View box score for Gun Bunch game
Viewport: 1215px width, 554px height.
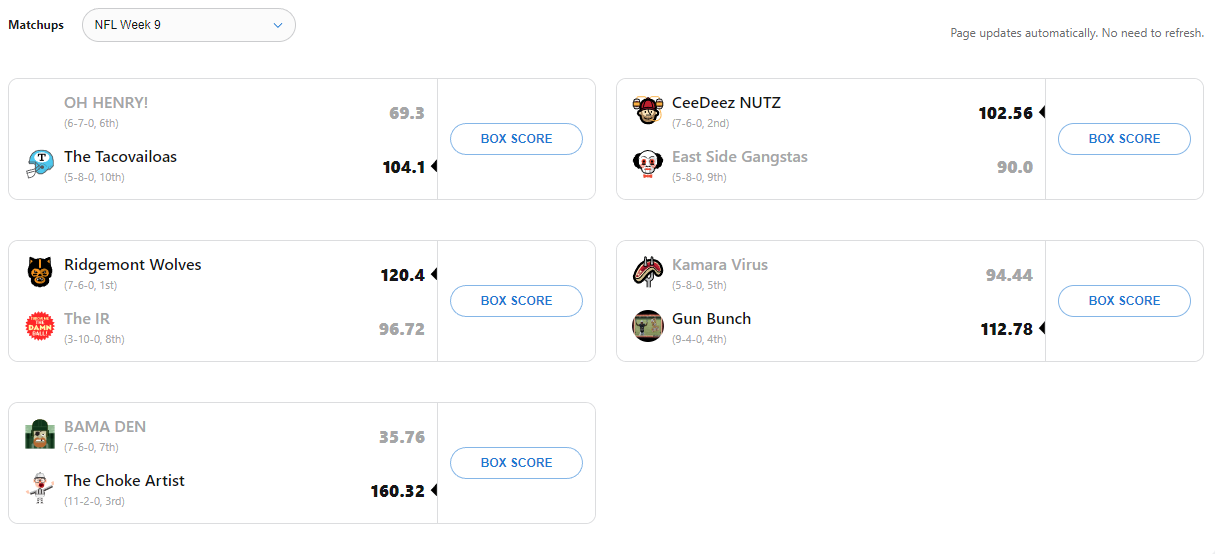pyautogui.click(x=1124, y=301)
